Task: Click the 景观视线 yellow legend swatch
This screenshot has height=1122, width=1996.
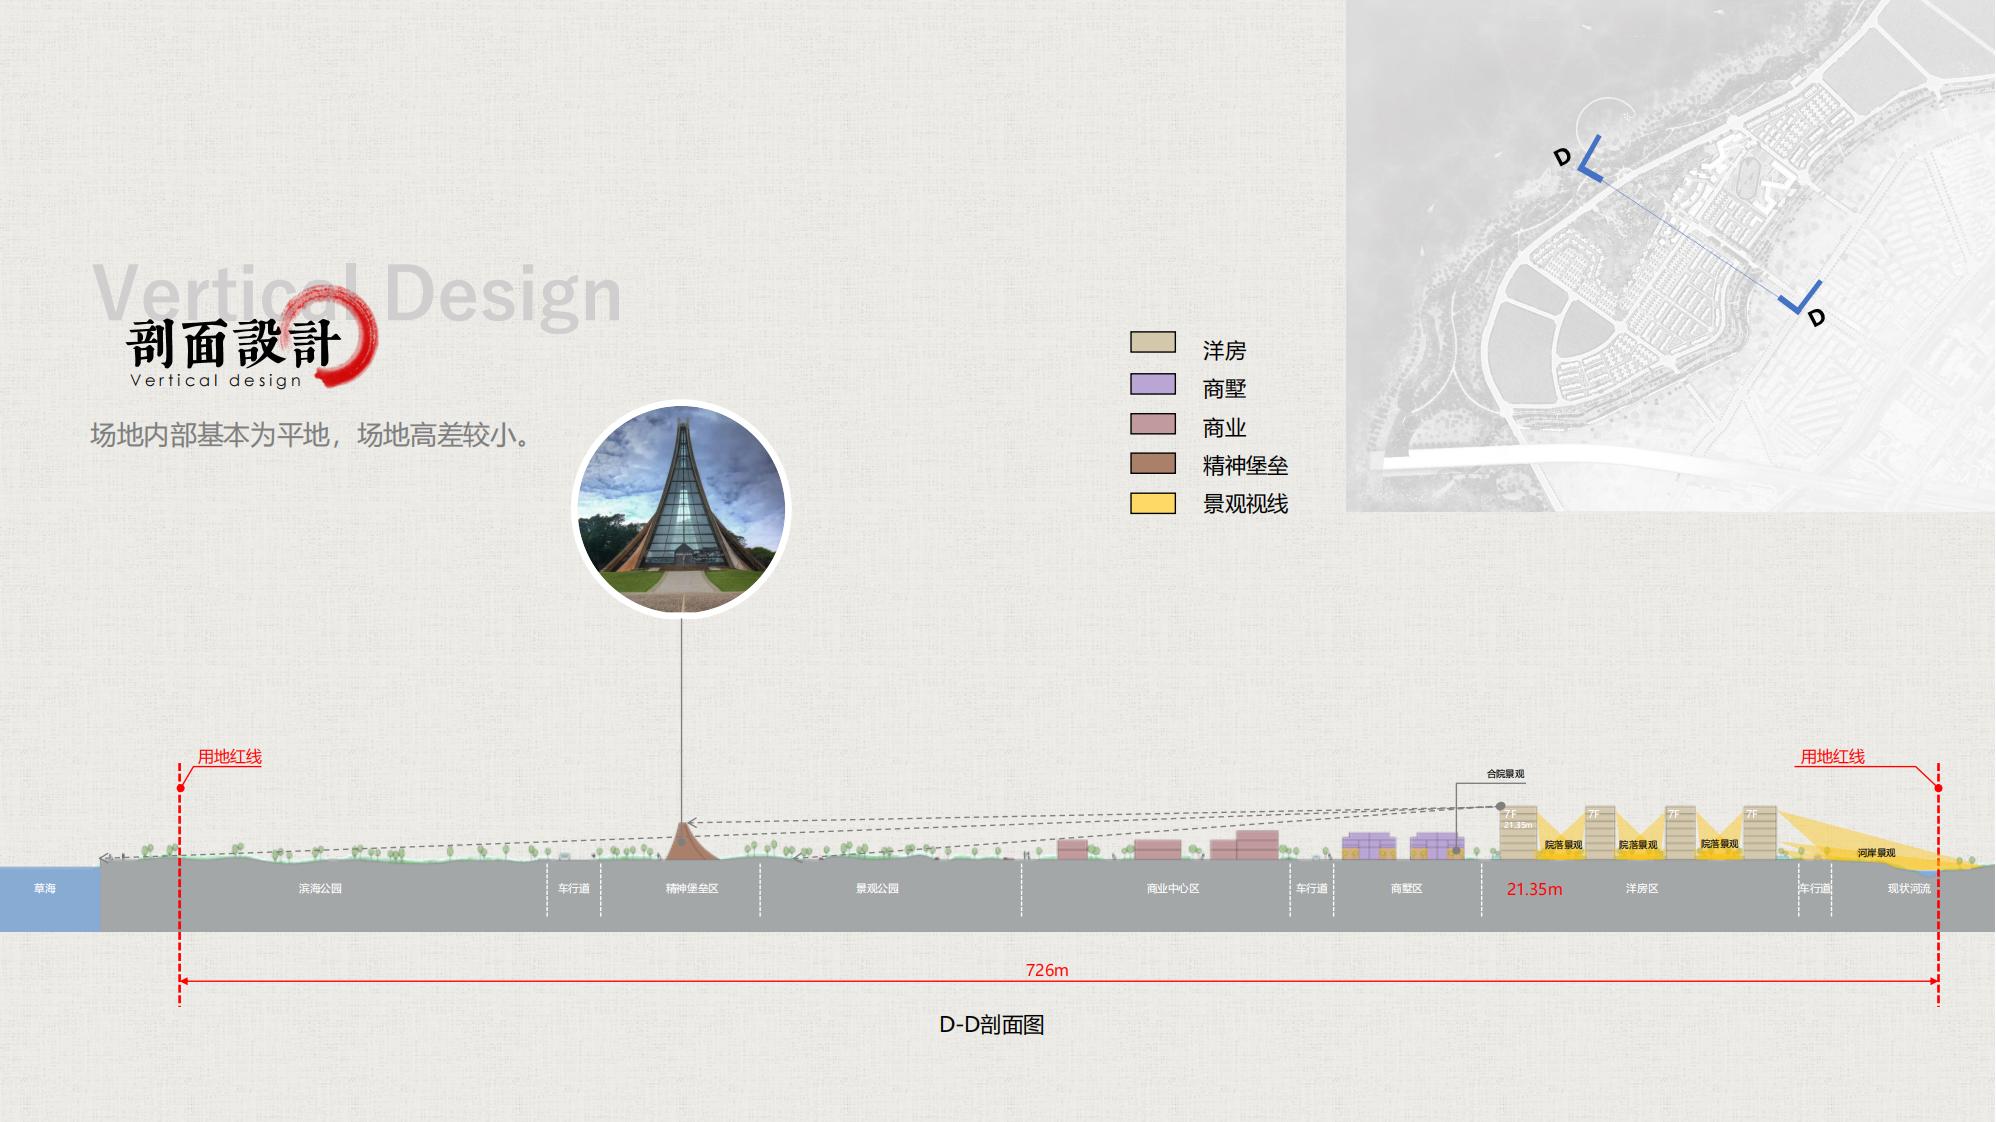Action: [x=1152, y=503]
